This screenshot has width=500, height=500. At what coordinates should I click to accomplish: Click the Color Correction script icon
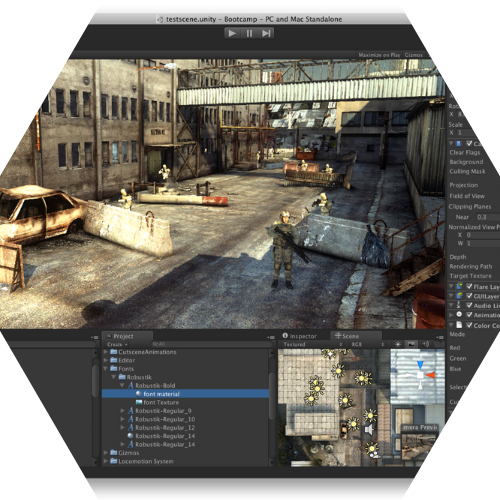pyautogui.click(x=459, y=325)
